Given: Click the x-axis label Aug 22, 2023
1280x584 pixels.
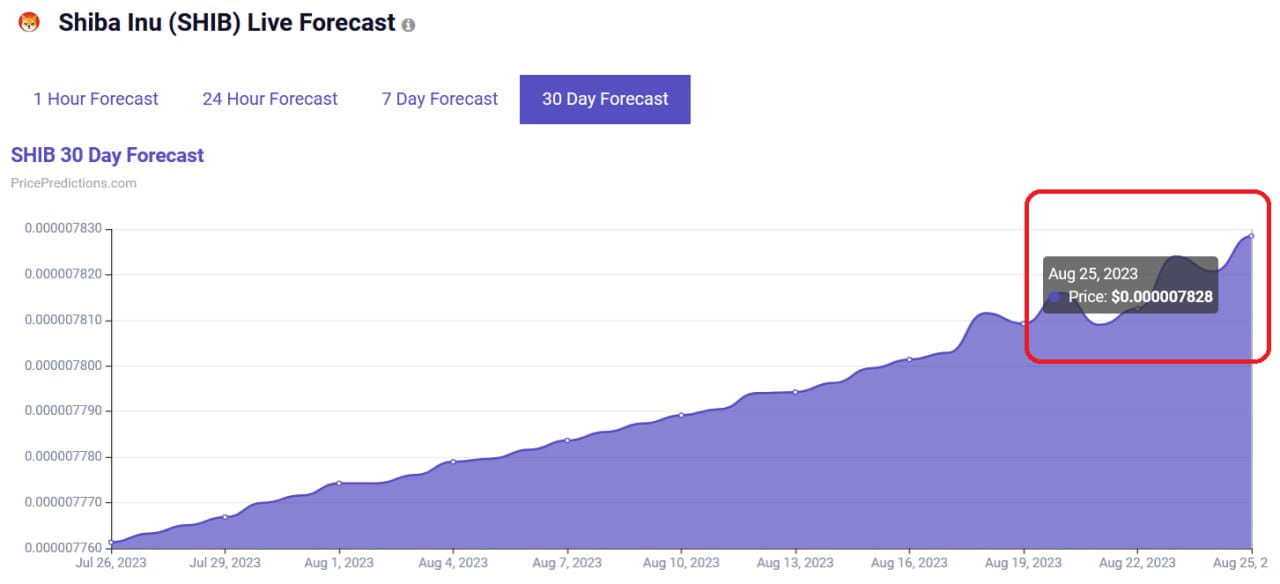Looking at the screenshot, I should pyautogui.click(x=1137, y=563).
